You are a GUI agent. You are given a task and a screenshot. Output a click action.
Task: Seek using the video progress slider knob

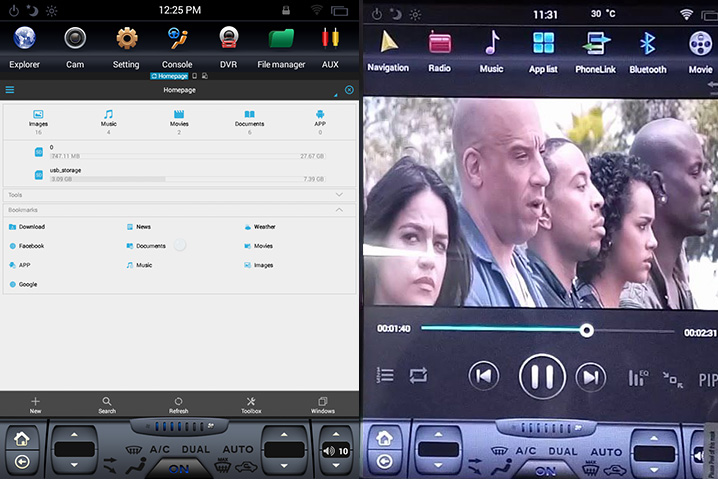point(587,330)
